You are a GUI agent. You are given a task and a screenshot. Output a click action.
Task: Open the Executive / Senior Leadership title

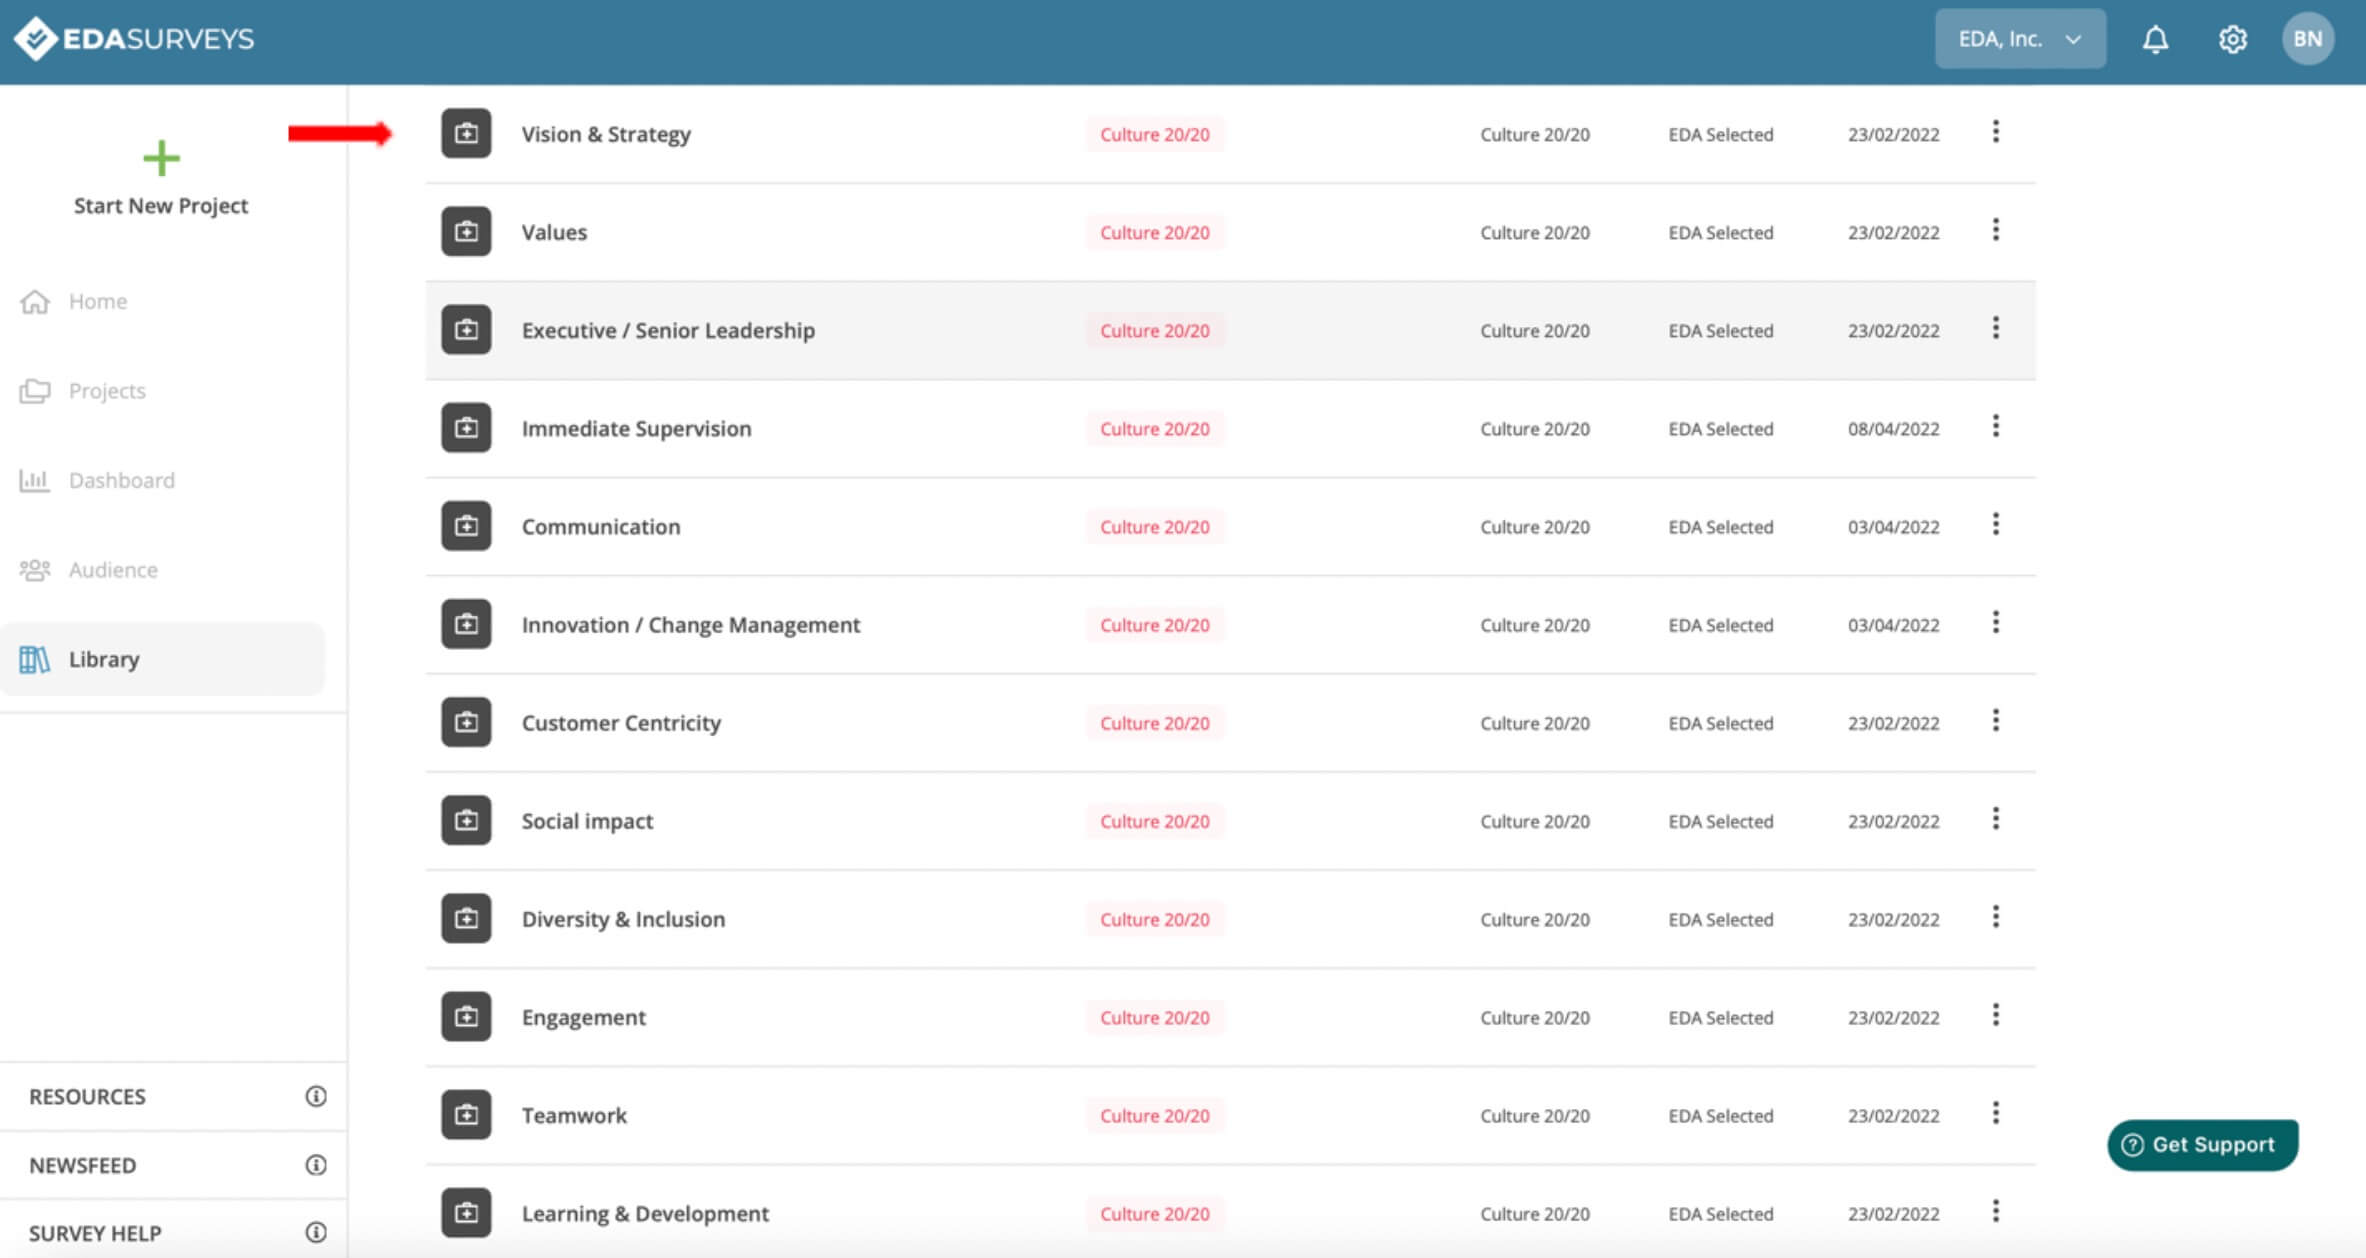[668, 330]
